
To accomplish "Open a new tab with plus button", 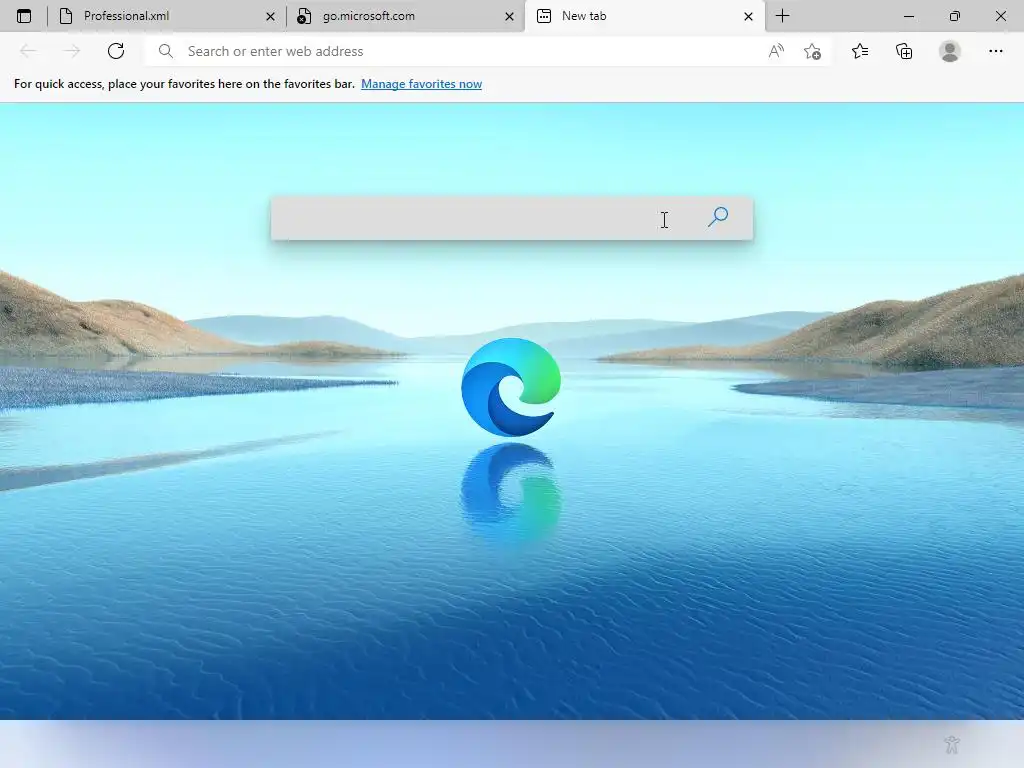I will [x=782, y=16].
